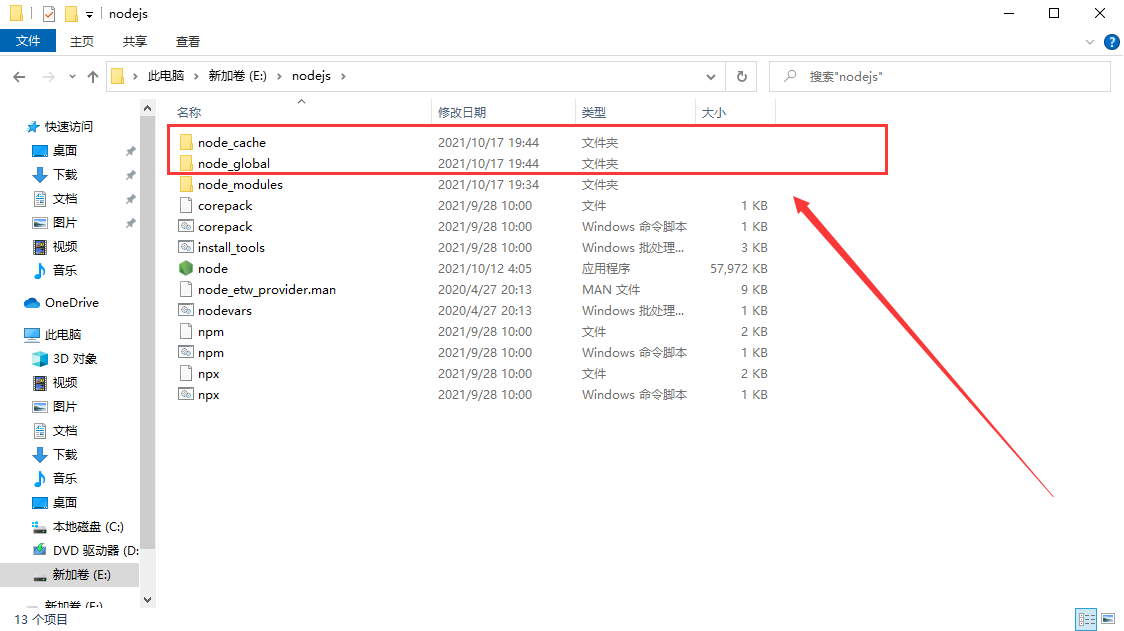Image resolution: width=1124 pixels, height=631 pixels.
Task: Click the MAN 文件 type cell
Action: click(x=611, y=290)
